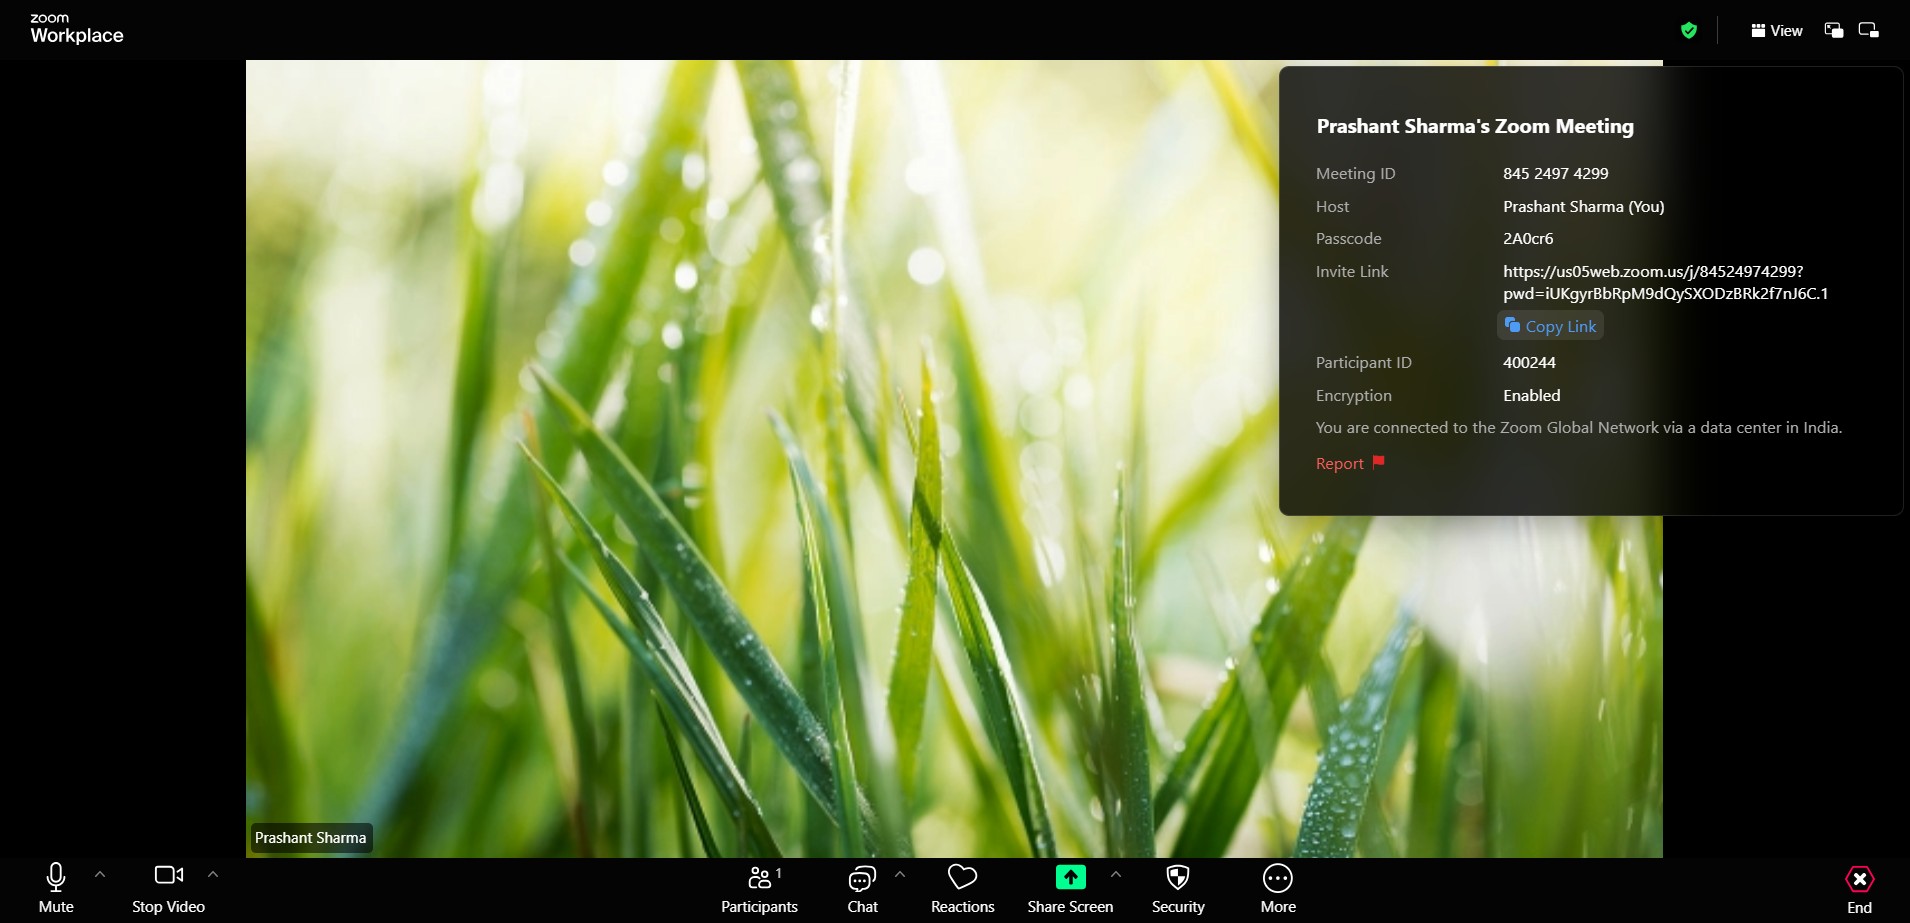Open audio options arrow beside Mute

tap(100, 874)
